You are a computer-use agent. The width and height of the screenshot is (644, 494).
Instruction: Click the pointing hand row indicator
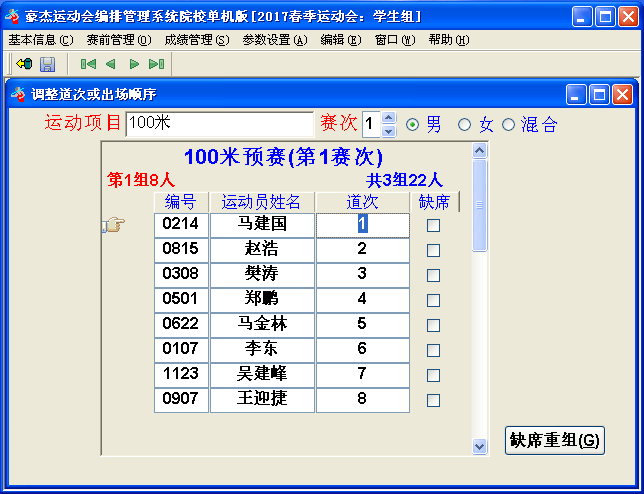pos(113,225)
